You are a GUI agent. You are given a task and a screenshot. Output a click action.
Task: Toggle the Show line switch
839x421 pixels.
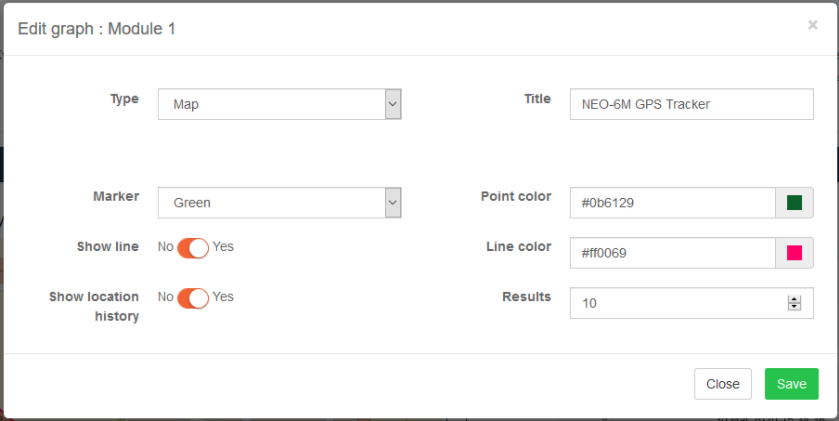pos(193,248)
